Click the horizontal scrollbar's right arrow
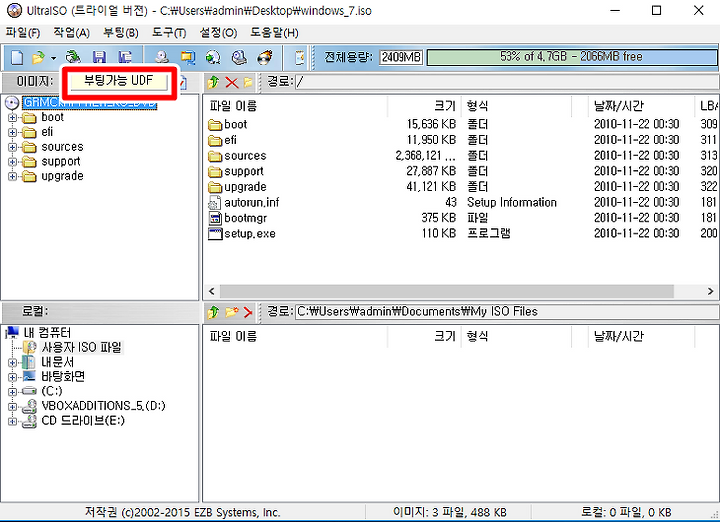 (710, 291)
